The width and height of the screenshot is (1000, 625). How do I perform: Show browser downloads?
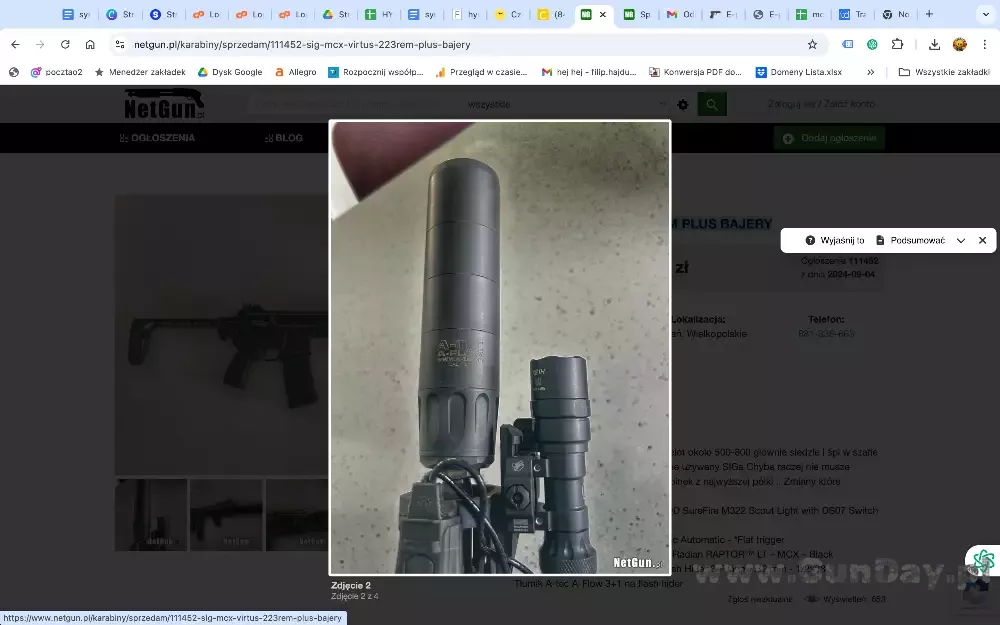tap(934, 45)
